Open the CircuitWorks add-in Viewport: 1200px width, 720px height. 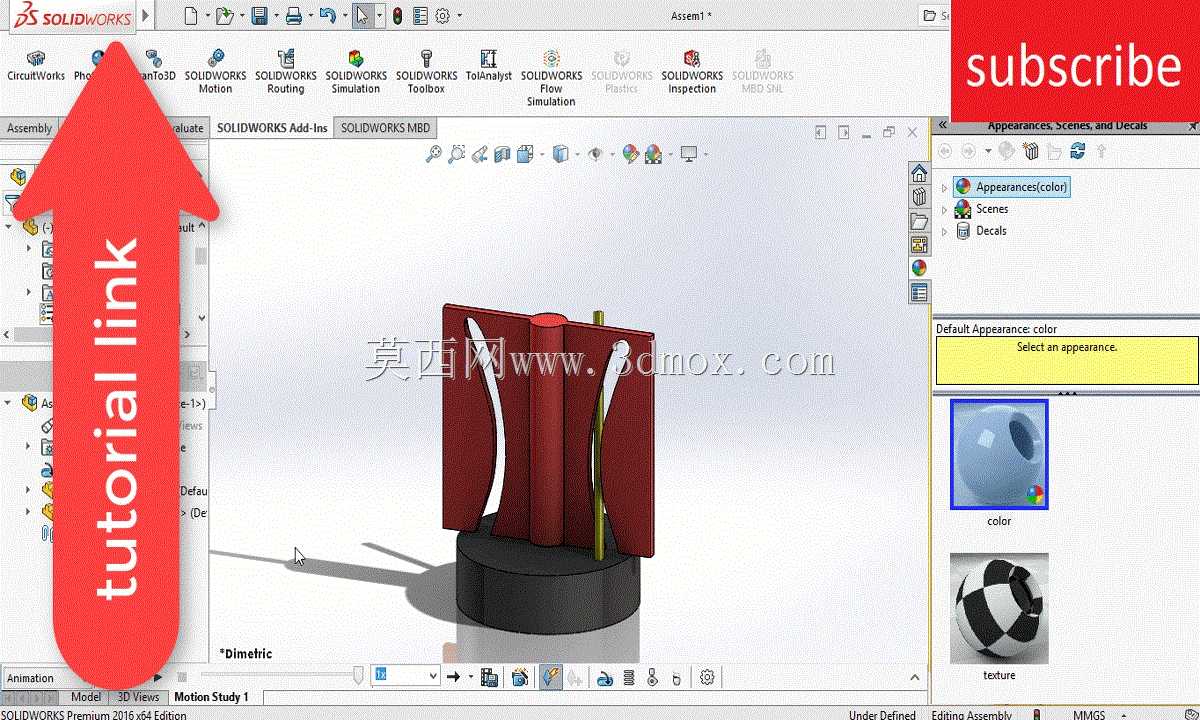pyautogui.click(x=36, y=66)
